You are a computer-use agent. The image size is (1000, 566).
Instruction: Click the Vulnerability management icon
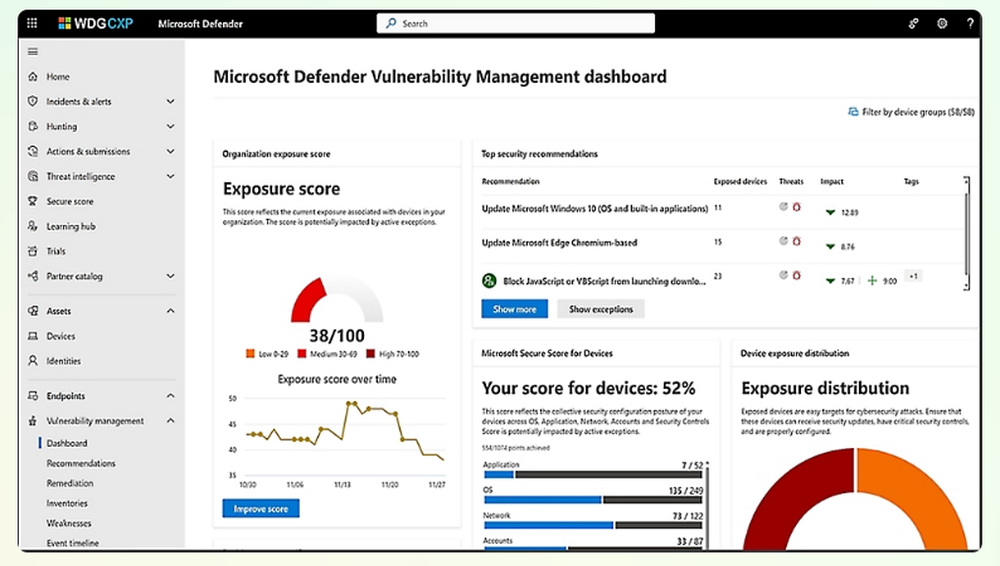33,421
